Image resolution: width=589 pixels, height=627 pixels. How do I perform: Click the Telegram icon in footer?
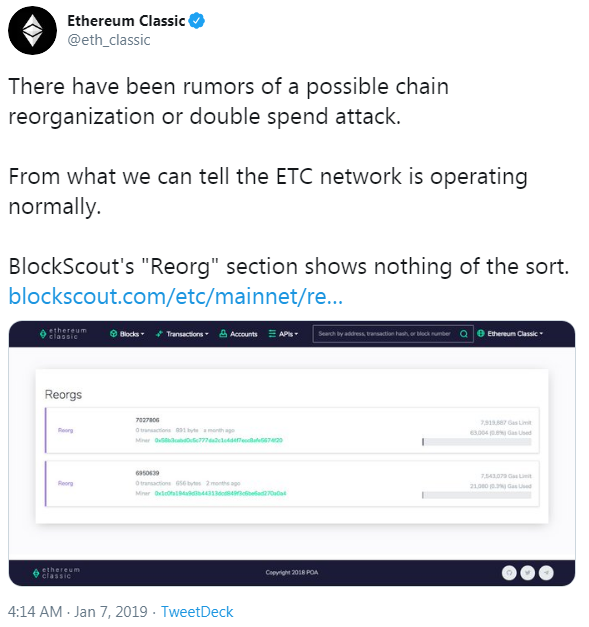(x=546, y=573)
